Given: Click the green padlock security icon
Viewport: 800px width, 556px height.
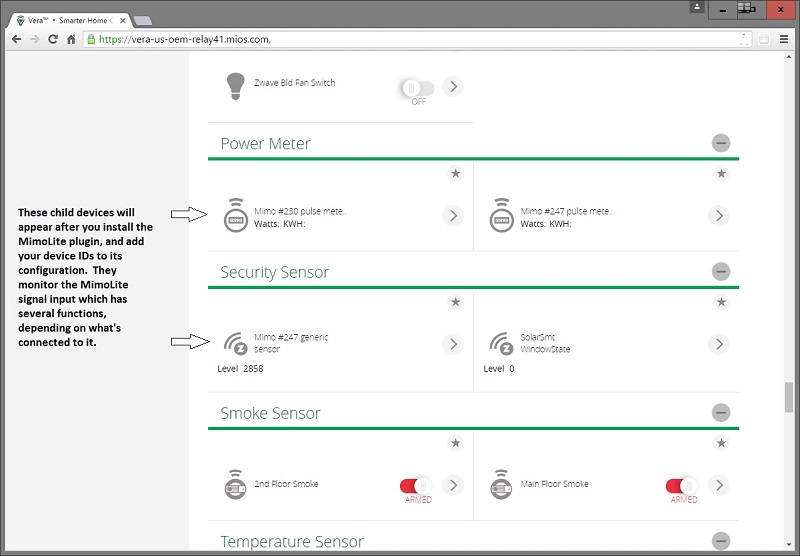Looking at the screenshot, I should [91, 39].
